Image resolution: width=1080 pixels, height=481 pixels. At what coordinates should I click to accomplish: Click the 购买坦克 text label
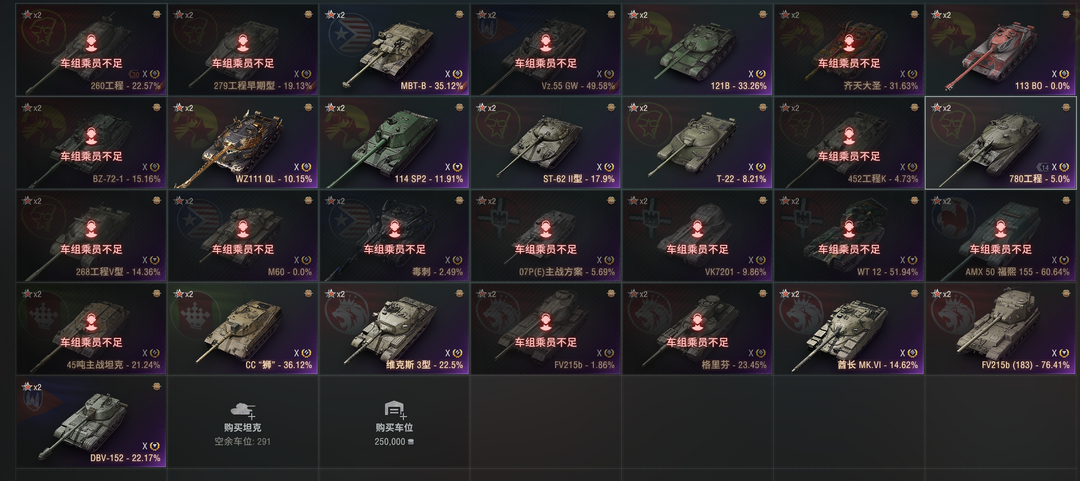[242, 427]
